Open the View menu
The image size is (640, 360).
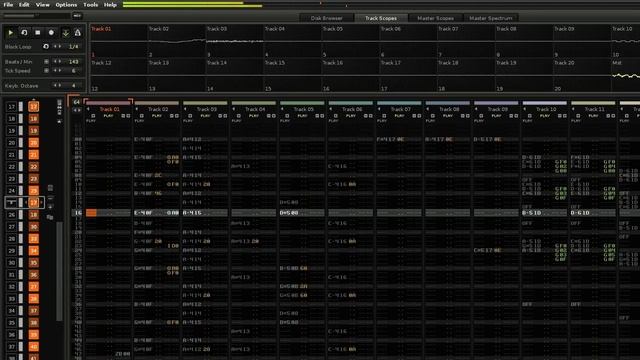click(42, 5)
